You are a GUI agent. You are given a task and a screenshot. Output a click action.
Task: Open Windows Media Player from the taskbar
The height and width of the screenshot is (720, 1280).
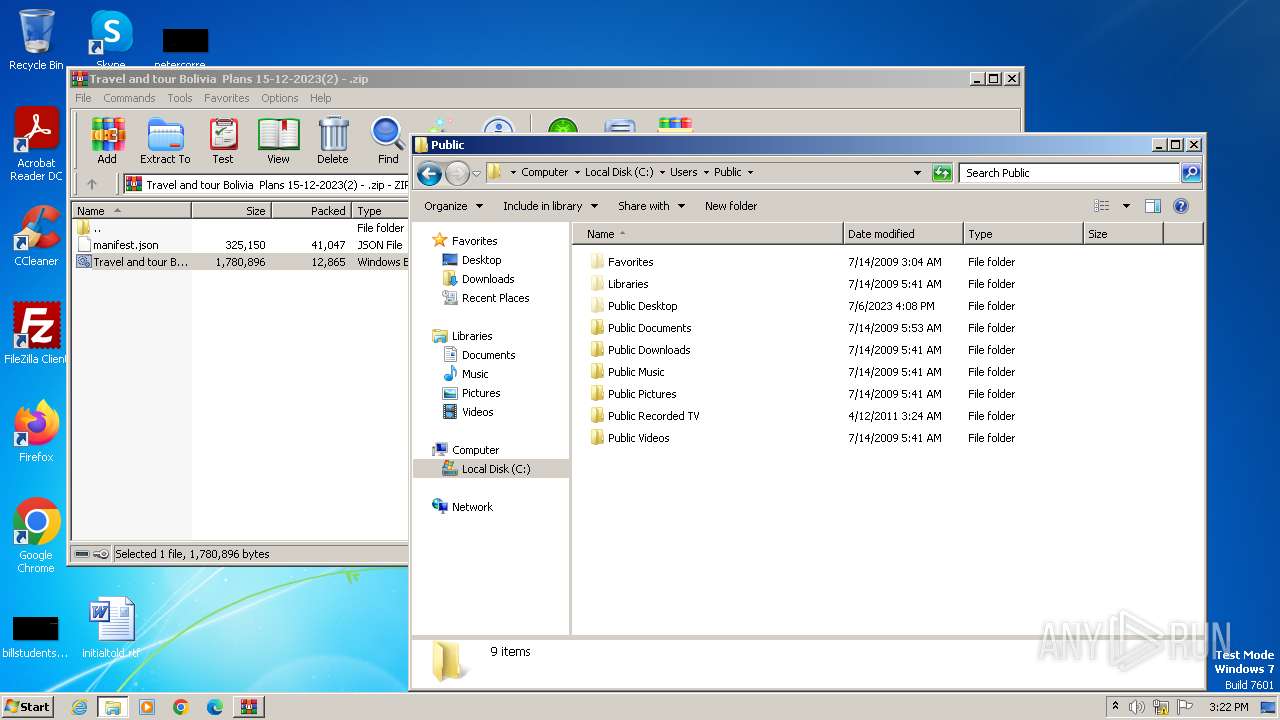point(147,707)
